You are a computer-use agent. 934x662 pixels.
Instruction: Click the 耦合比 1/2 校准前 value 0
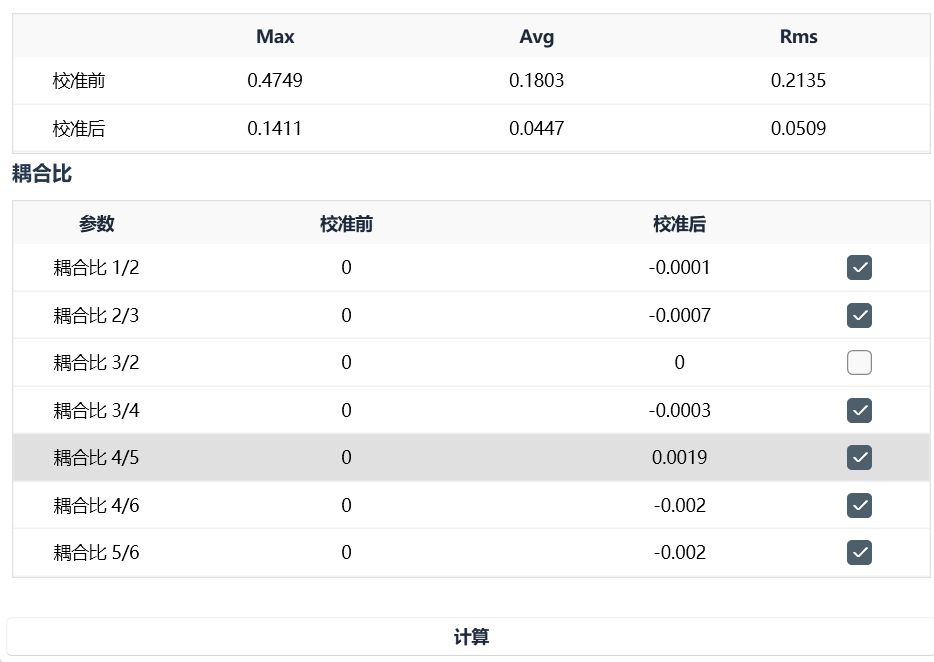(x=346, y=268)
